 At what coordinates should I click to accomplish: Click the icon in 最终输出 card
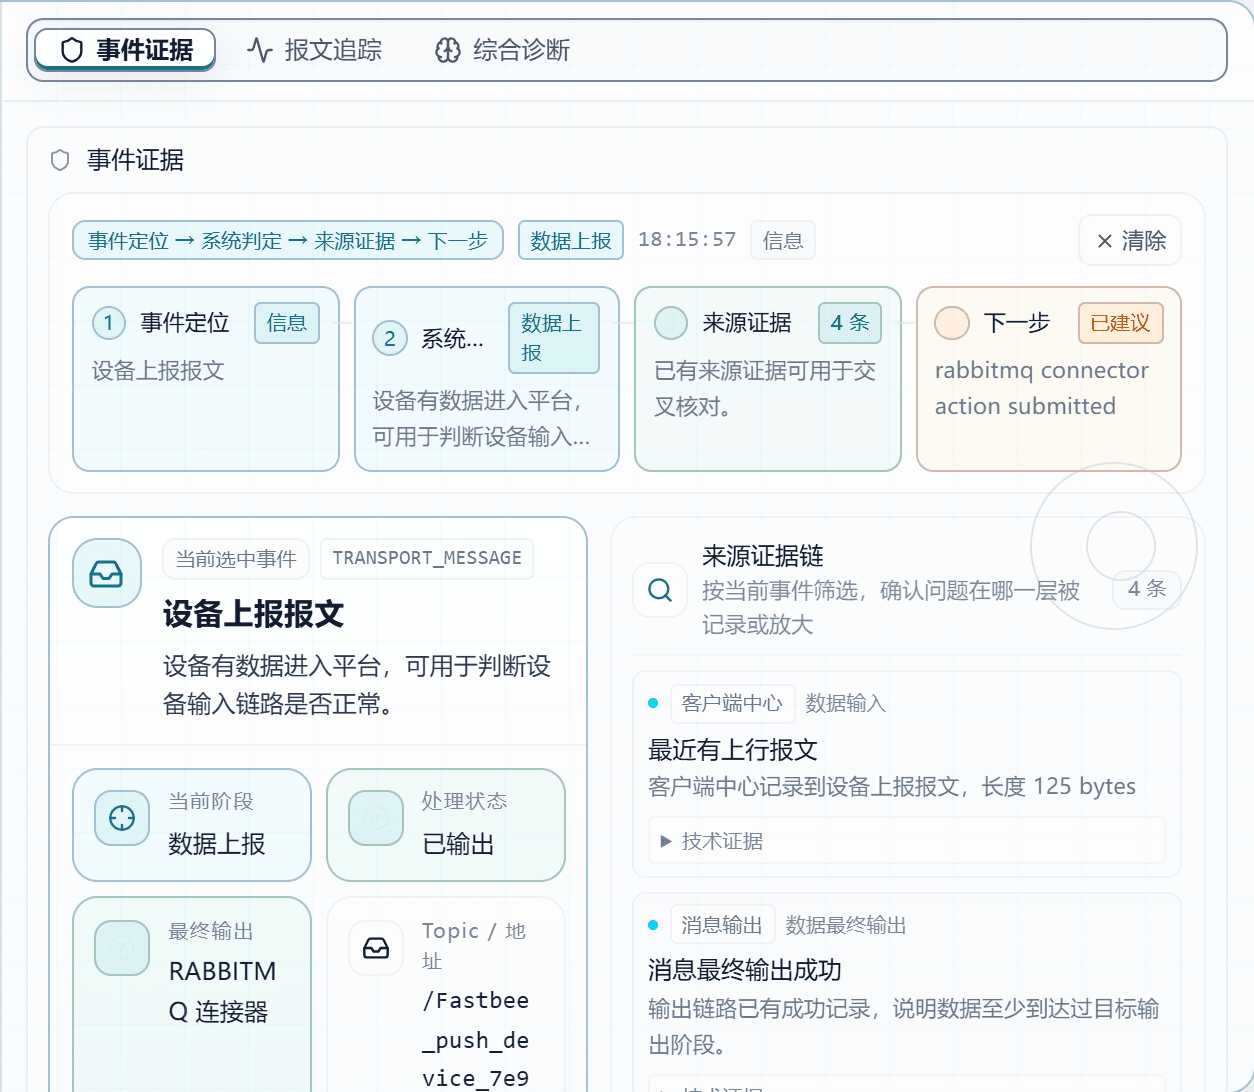[122, 948]
